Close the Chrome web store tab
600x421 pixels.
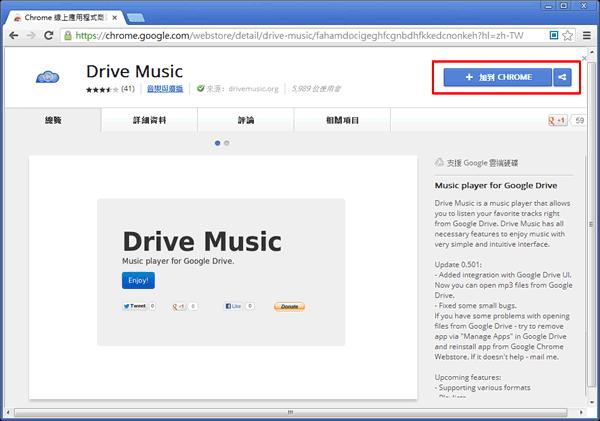pyautogui.click(x=114, y=18)
